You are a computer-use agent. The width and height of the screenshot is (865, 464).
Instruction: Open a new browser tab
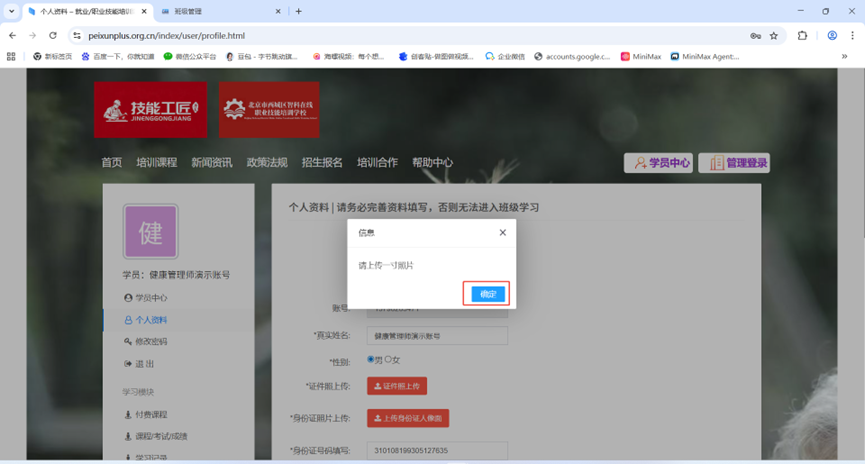click(298, 11)
